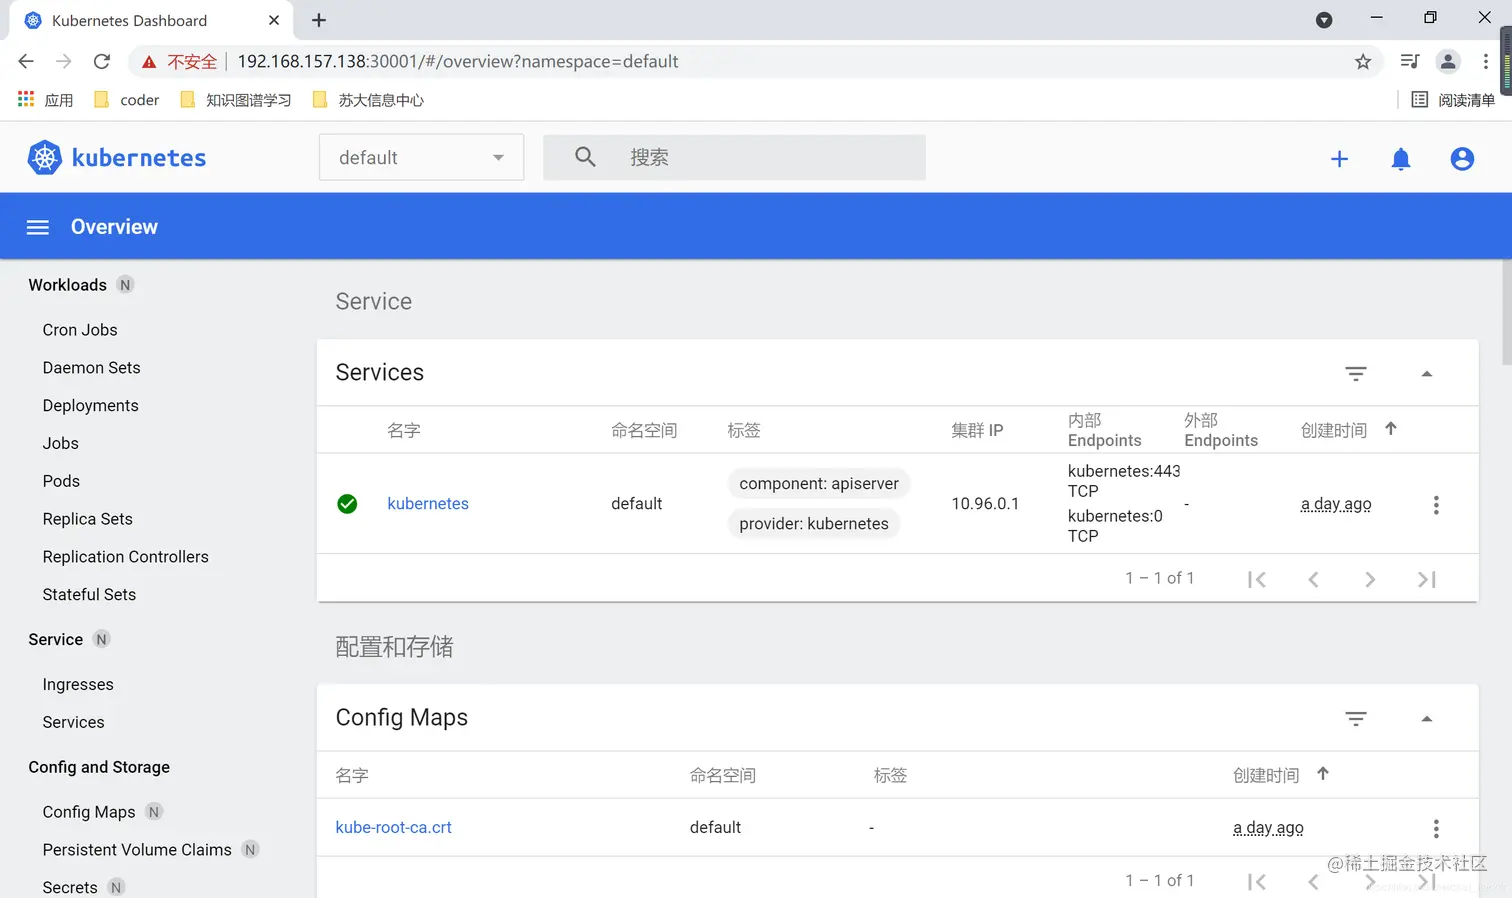Click the not-secure warning icon
The image size is (1512, 898).
point(149,62)
